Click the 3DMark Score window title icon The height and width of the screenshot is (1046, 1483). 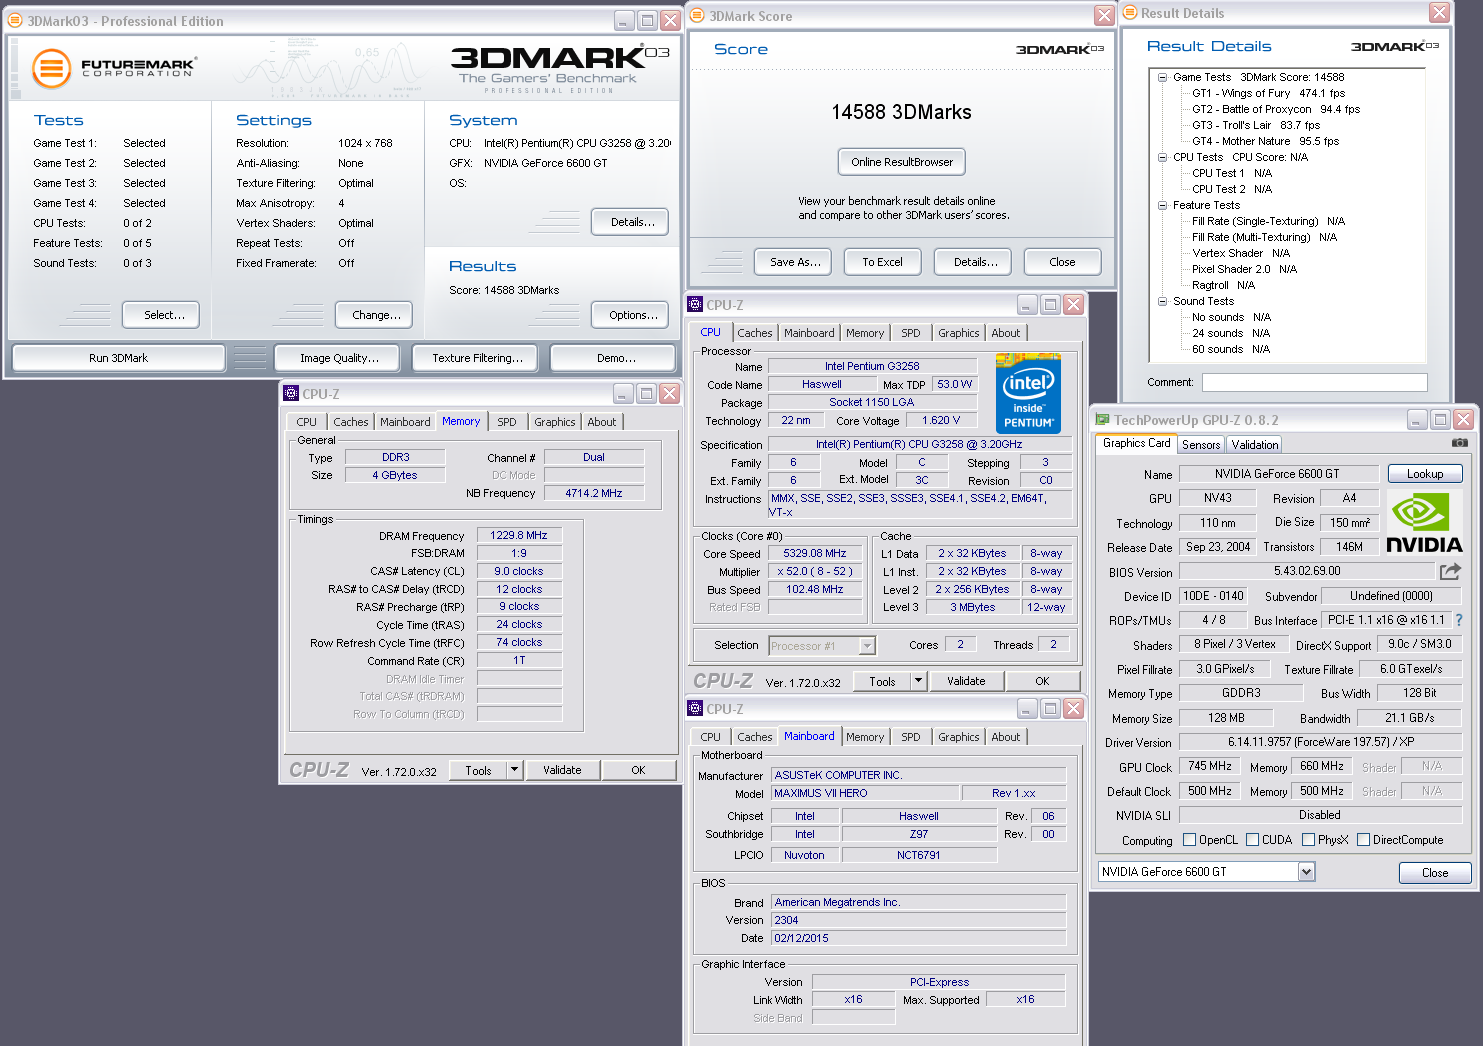click(697, 16)
